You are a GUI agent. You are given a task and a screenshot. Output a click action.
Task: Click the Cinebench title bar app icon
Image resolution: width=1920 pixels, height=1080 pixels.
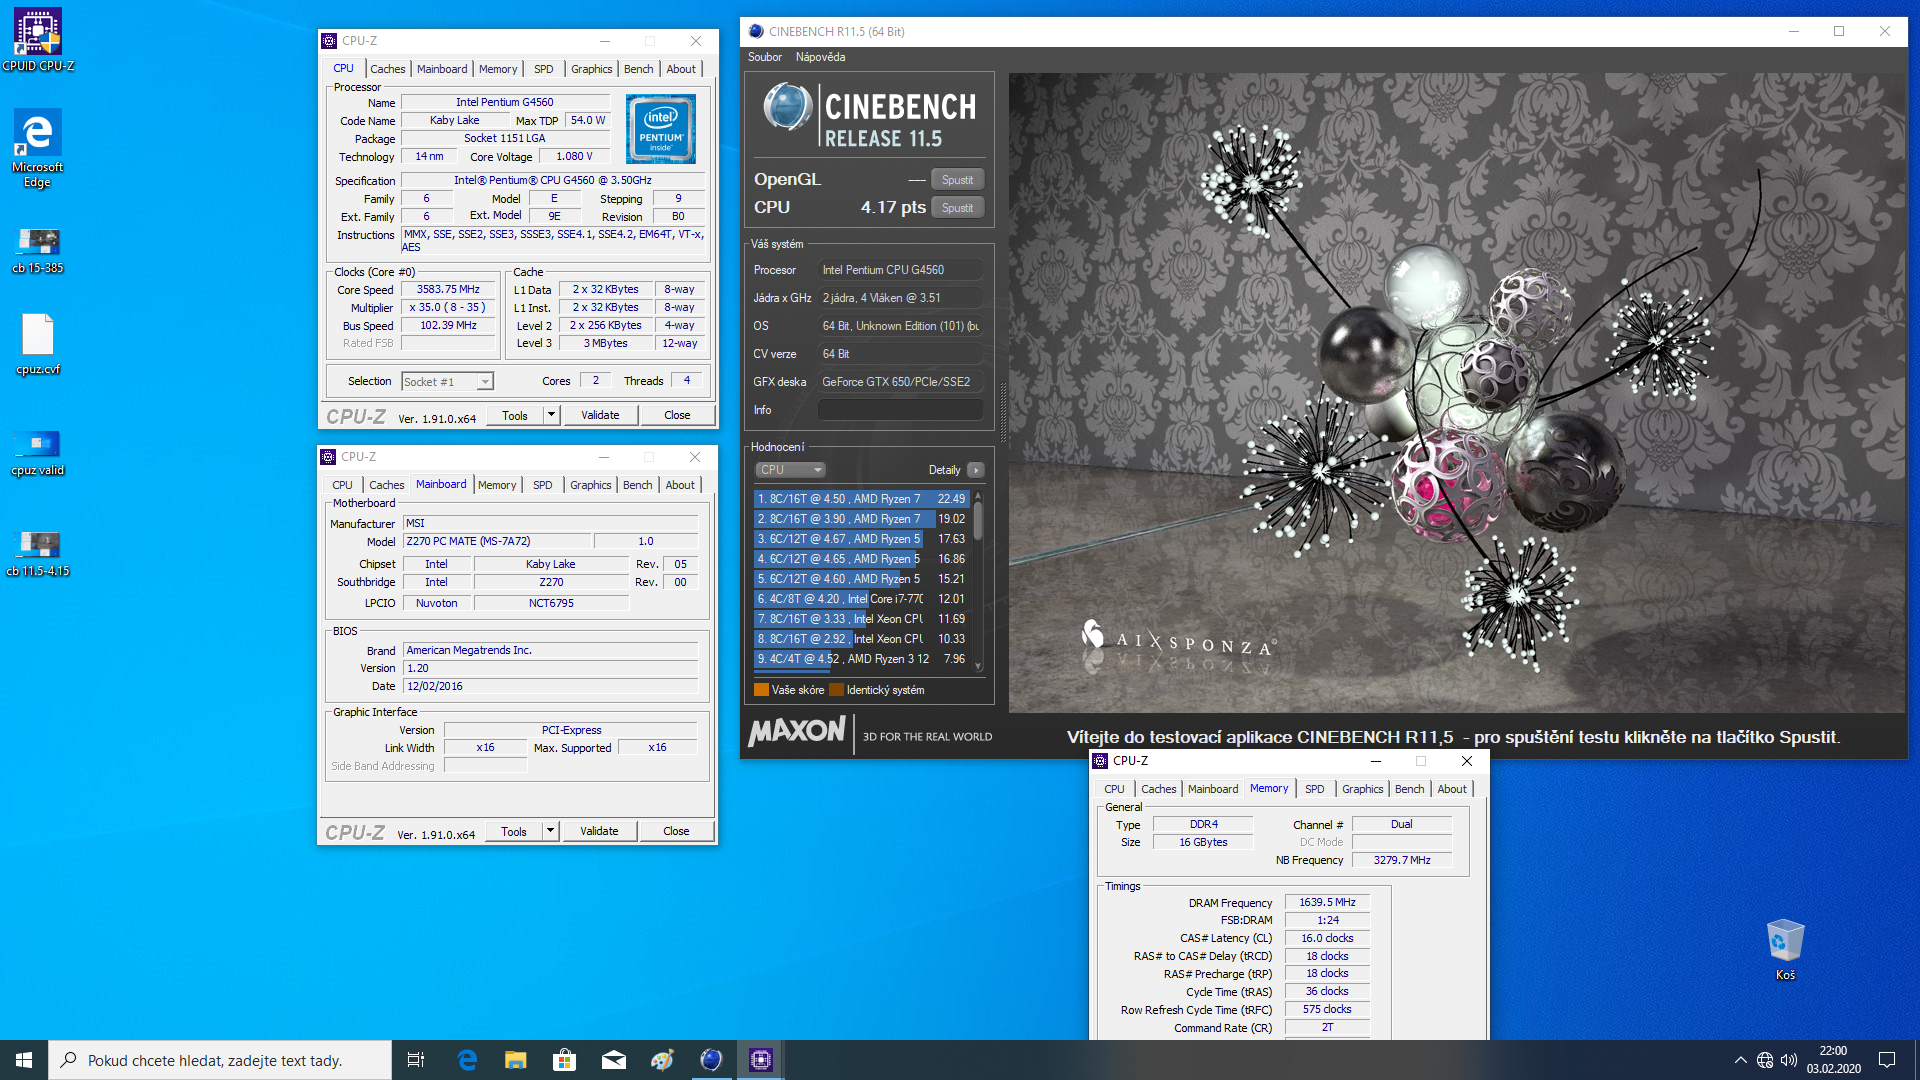(756, 31)
